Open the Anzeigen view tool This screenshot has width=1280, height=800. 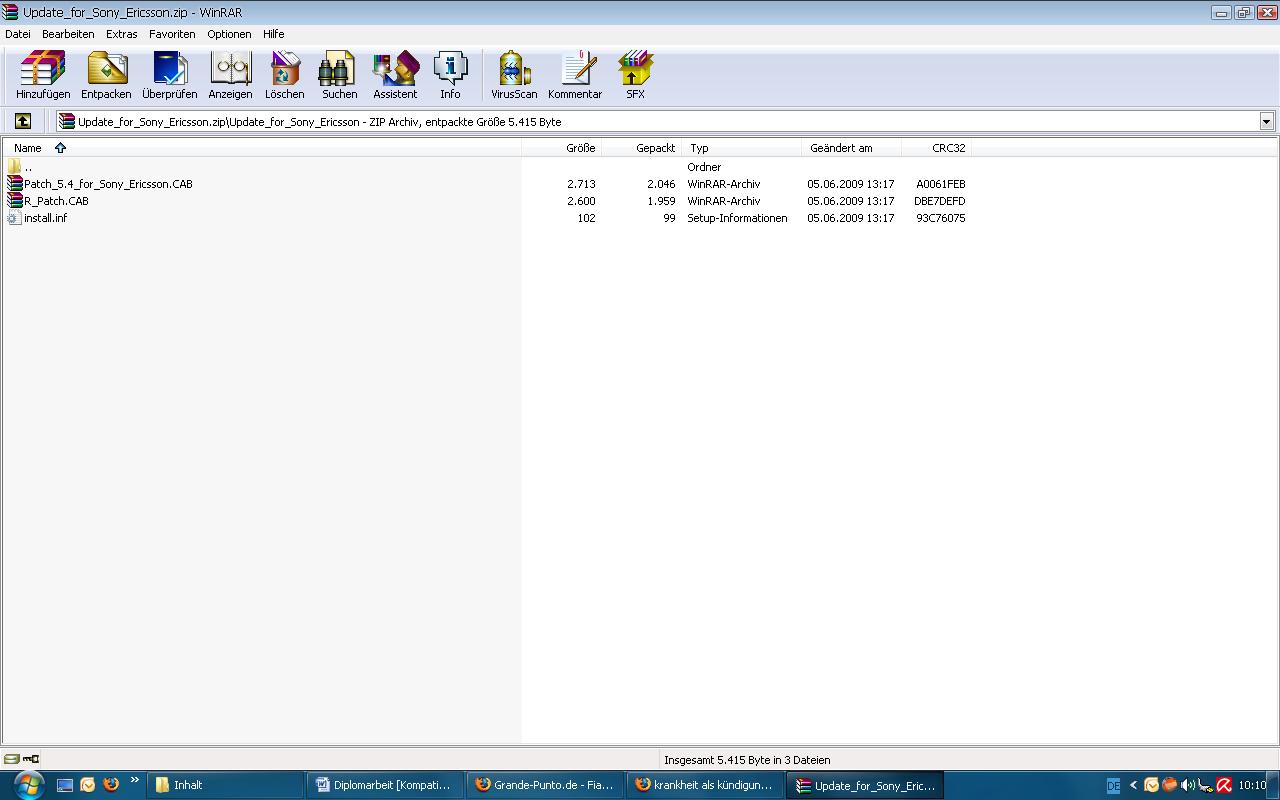tap(230, 76)
